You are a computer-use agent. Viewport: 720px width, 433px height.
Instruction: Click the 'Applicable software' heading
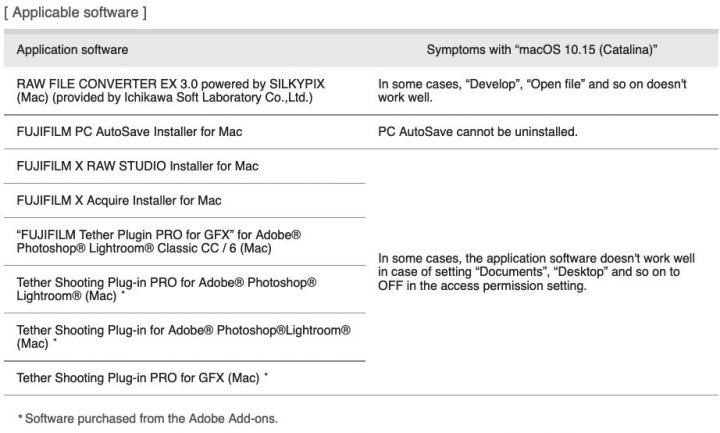pos(76,12)
